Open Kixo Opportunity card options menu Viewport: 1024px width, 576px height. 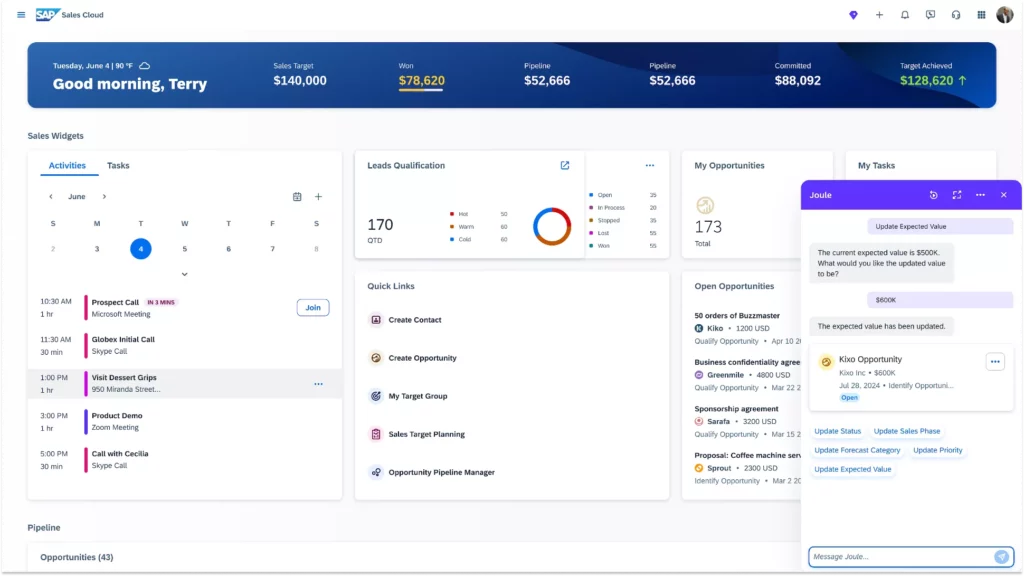[x=995, y=362]
